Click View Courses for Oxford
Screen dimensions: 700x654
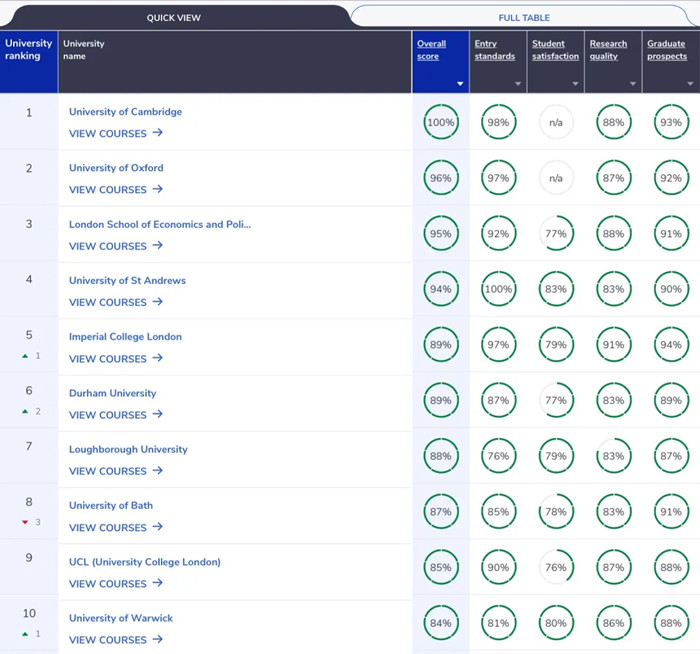[x=116, y=190]
